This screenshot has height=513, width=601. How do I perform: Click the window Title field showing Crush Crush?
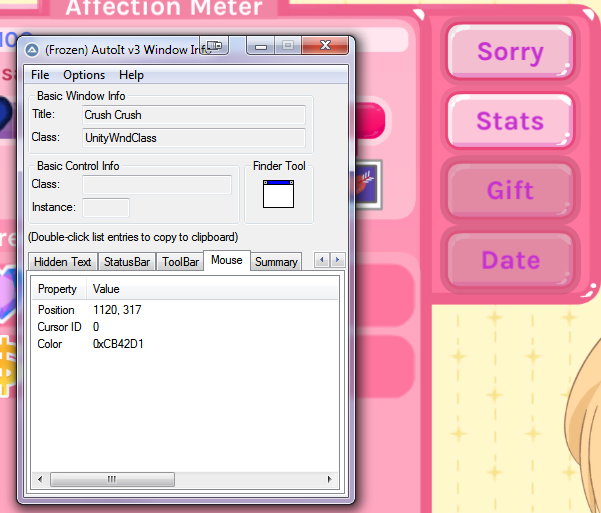pos(193,115)
